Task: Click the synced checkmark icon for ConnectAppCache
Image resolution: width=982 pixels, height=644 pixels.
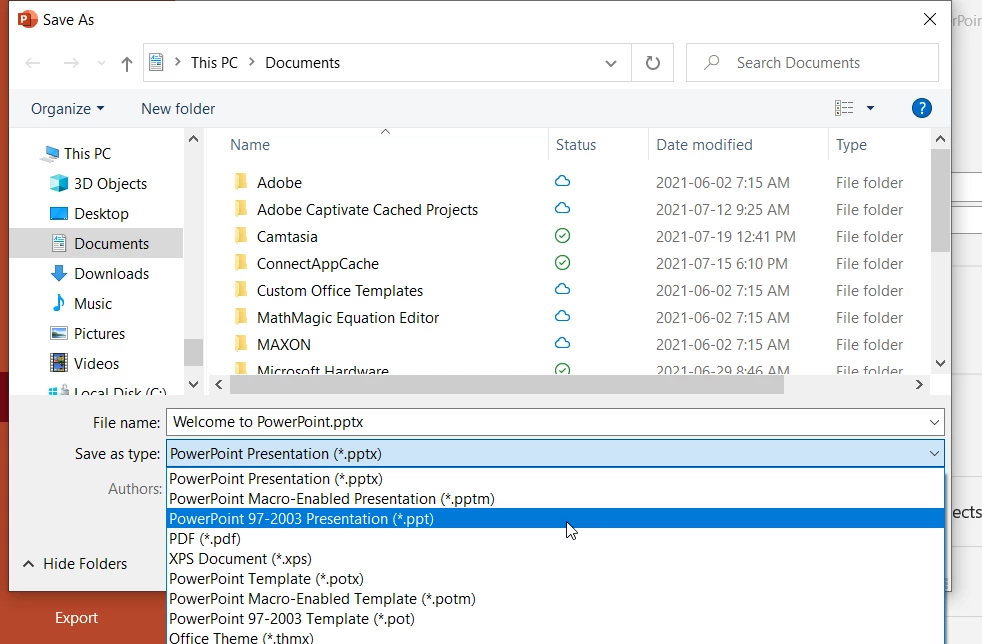Action: [562, 262]
